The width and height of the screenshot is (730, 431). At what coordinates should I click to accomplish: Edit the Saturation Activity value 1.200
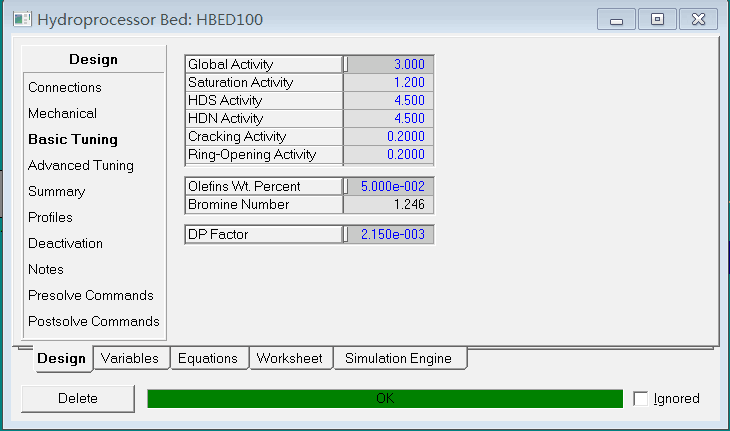click(389, 82)
